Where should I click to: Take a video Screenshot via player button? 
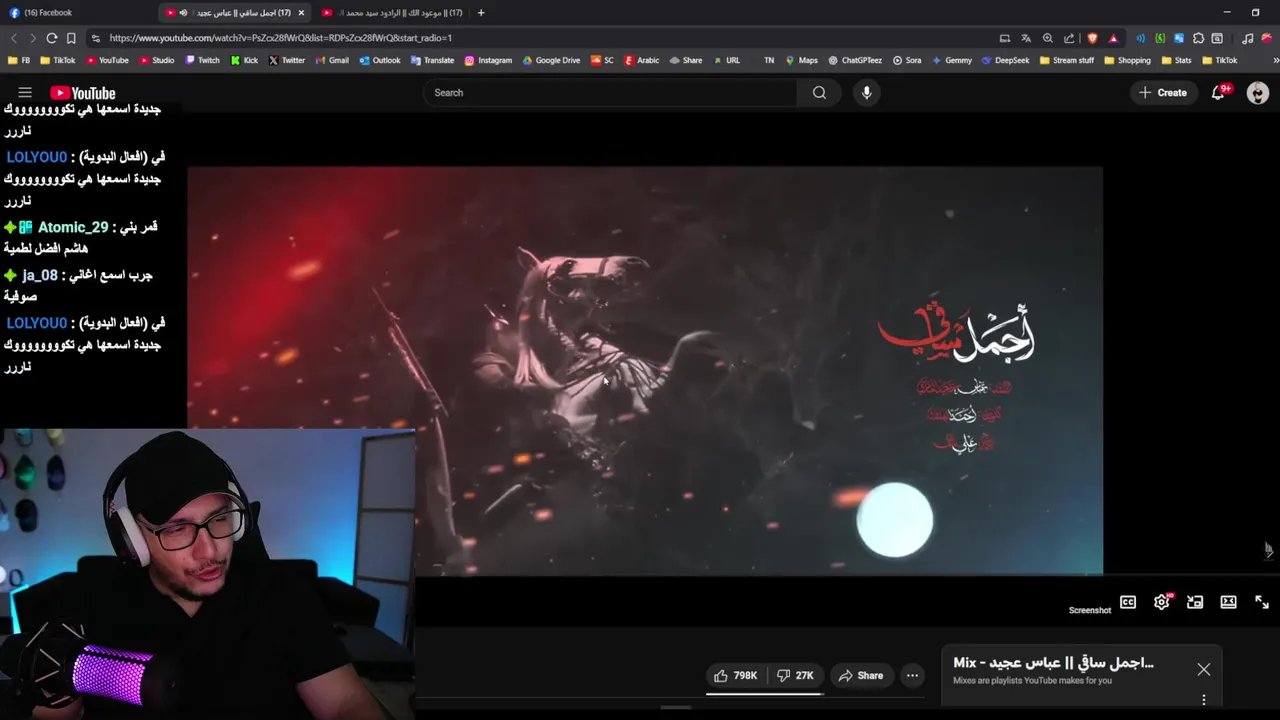(x=1090, y=610)
